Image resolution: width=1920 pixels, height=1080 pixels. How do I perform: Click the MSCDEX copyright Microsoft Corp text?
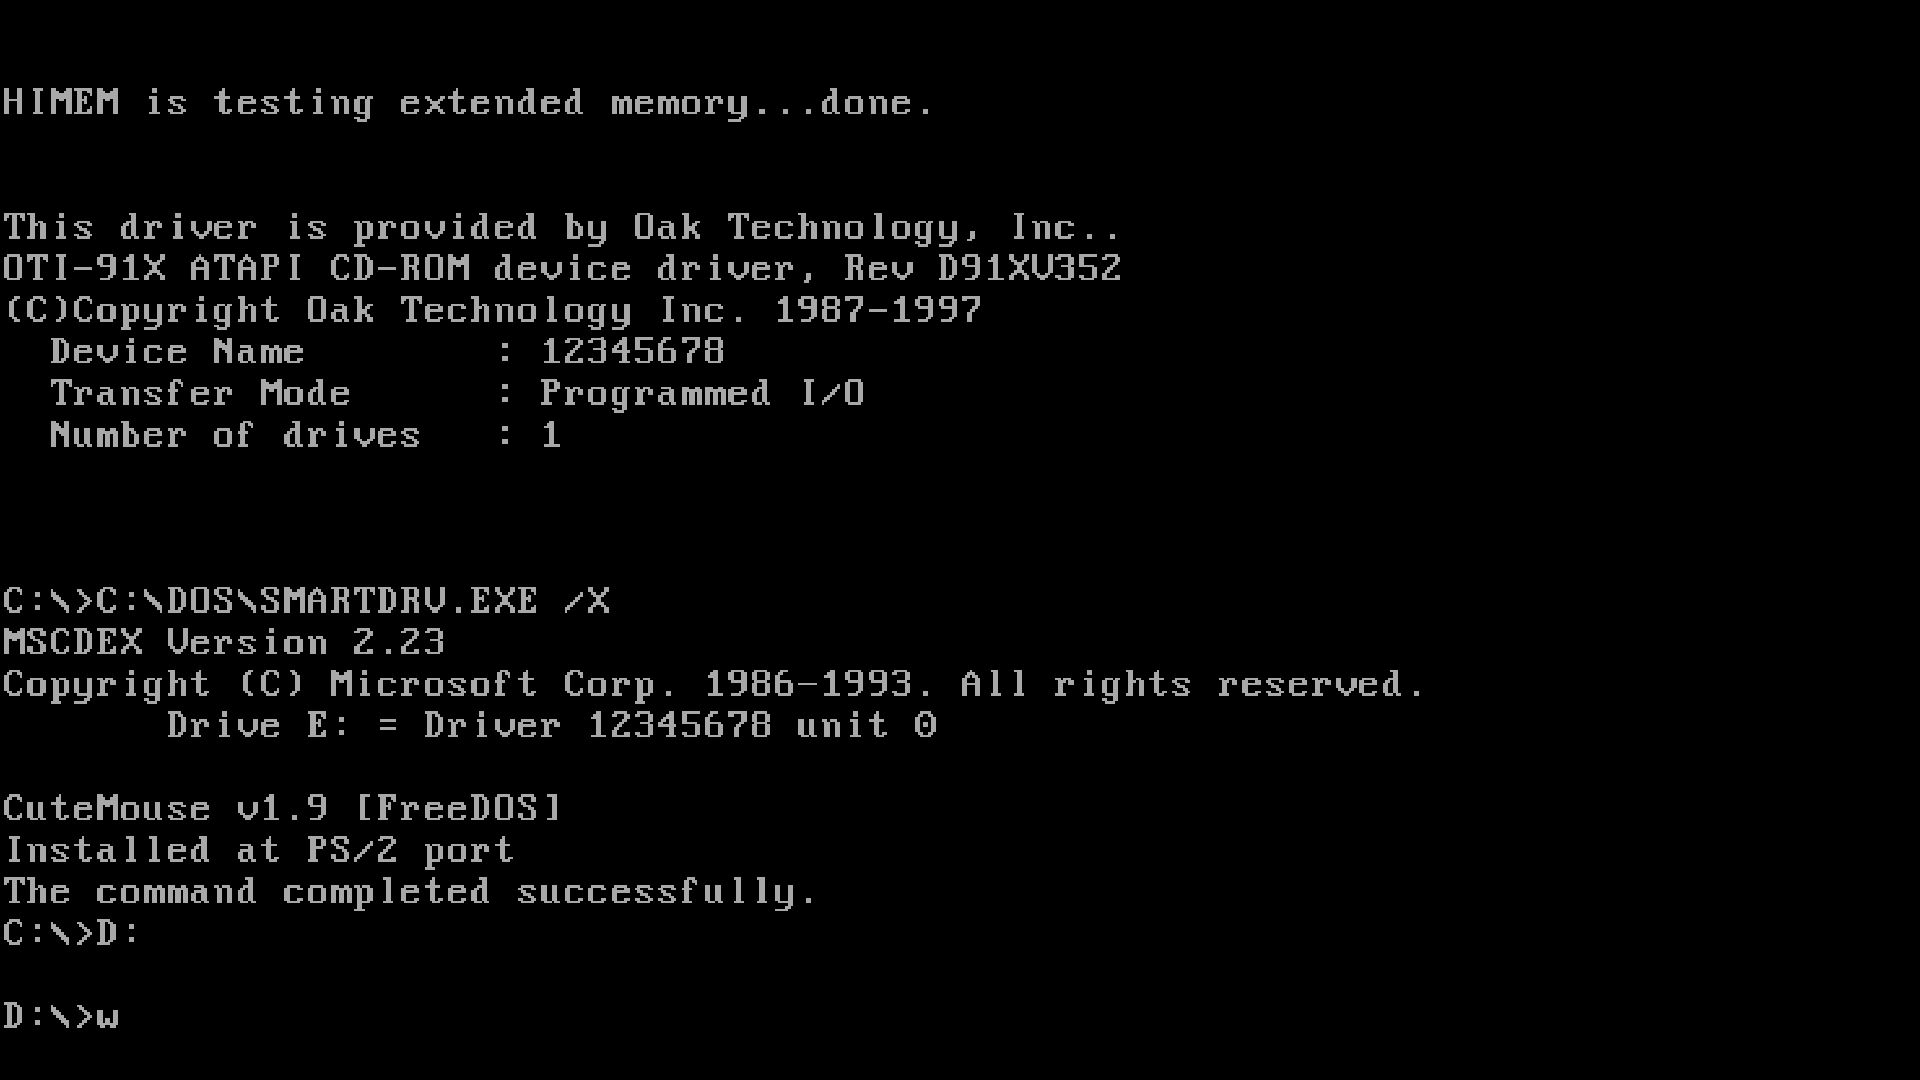point(713,683)
